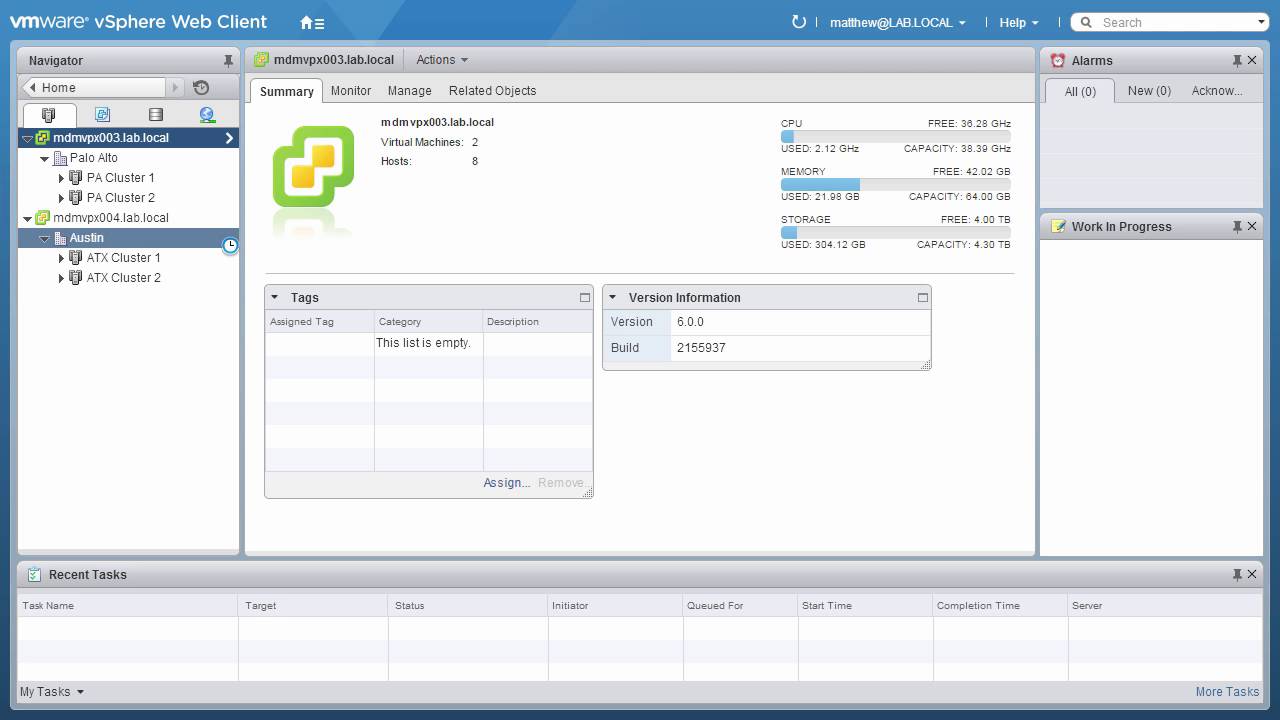
Task: Click the refresh icon in the top bar
Action: click(797, 22)
